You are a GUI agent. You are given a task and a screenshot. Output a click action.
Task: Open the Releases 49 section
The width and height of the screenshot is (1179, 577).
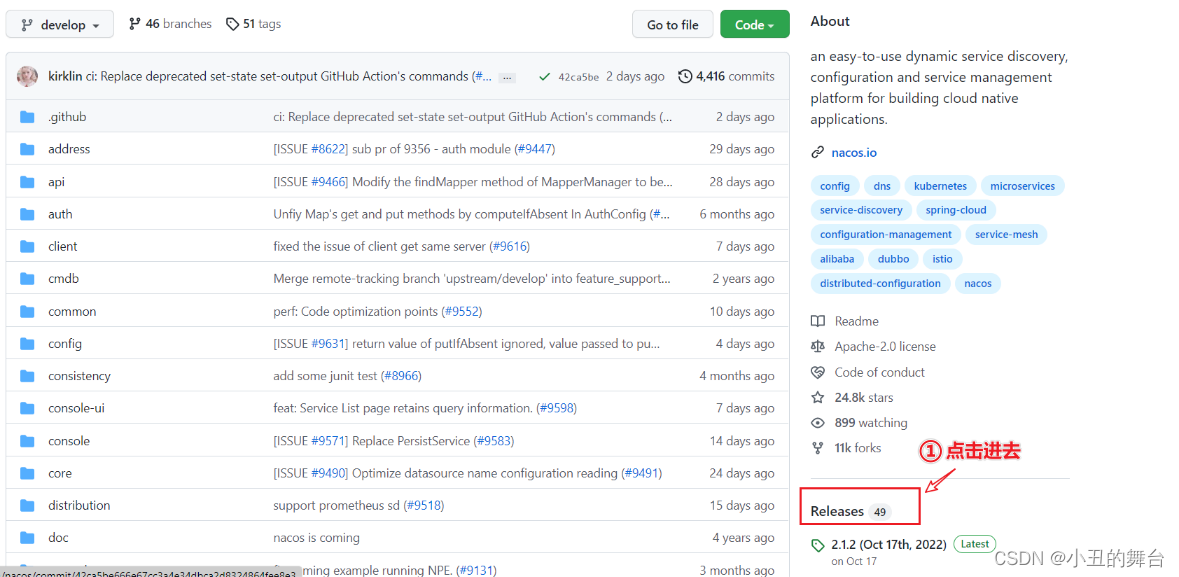point(849,511)
